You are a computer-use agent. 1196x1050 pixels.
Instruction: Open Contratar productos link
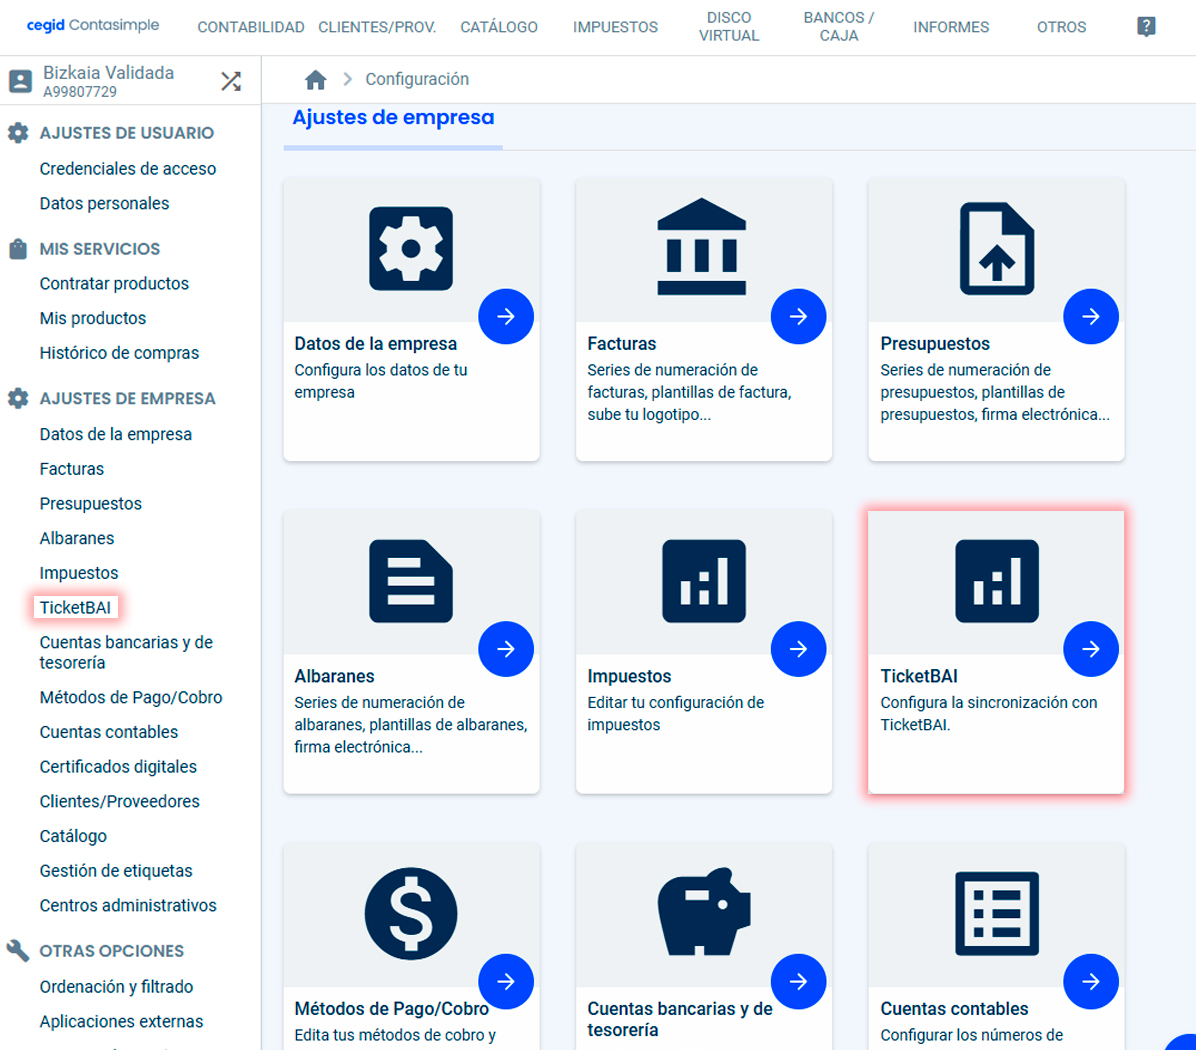click(x=114, y=284)
